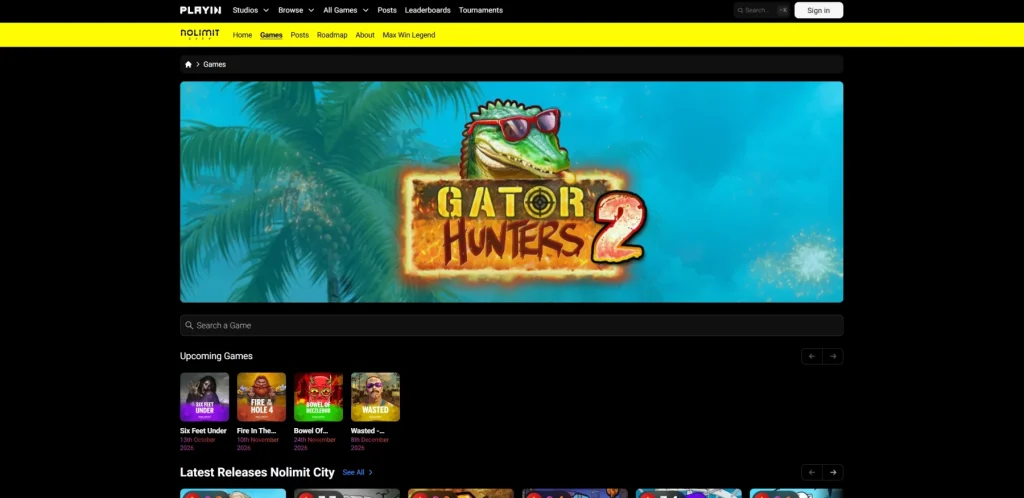This screenshot has height=498, width=1024.
Task: Select the Games tab in yellow bar
Action: click(271, 35)
